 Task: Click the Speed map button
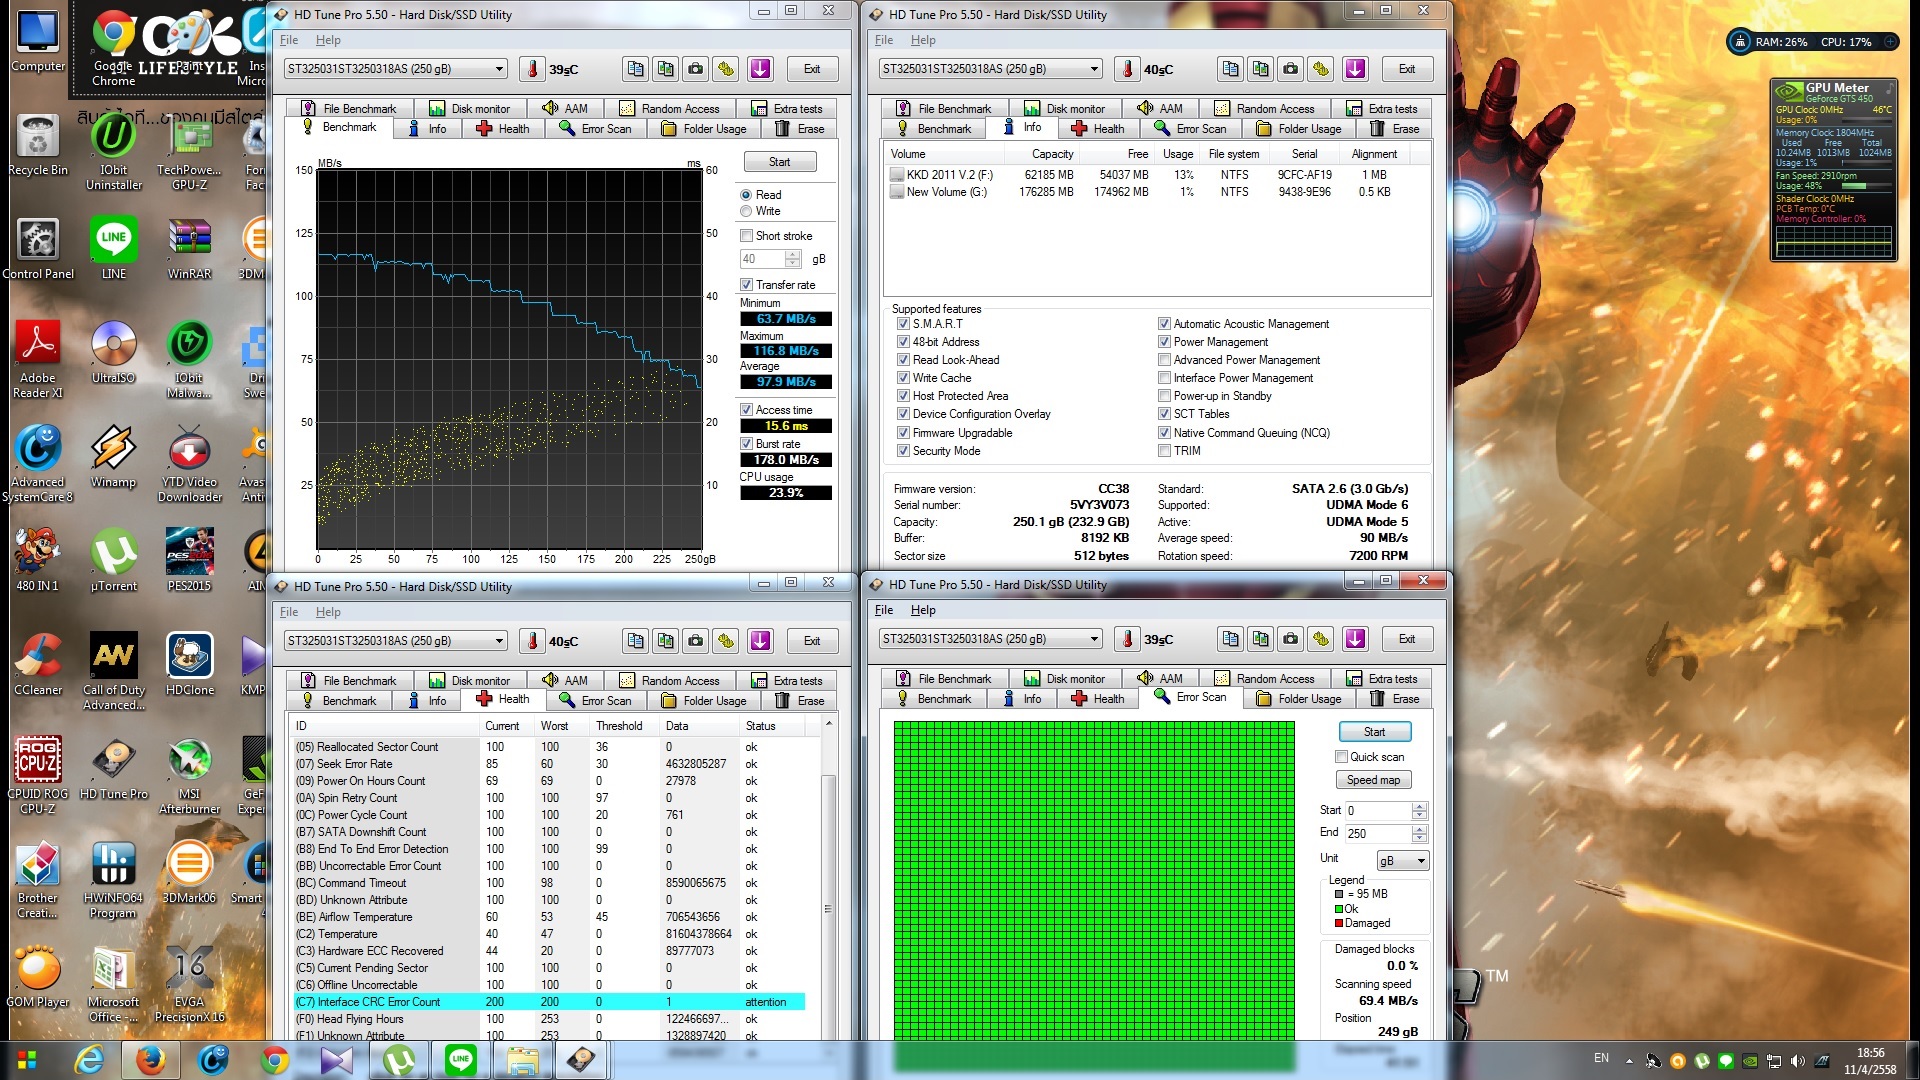1373,780
